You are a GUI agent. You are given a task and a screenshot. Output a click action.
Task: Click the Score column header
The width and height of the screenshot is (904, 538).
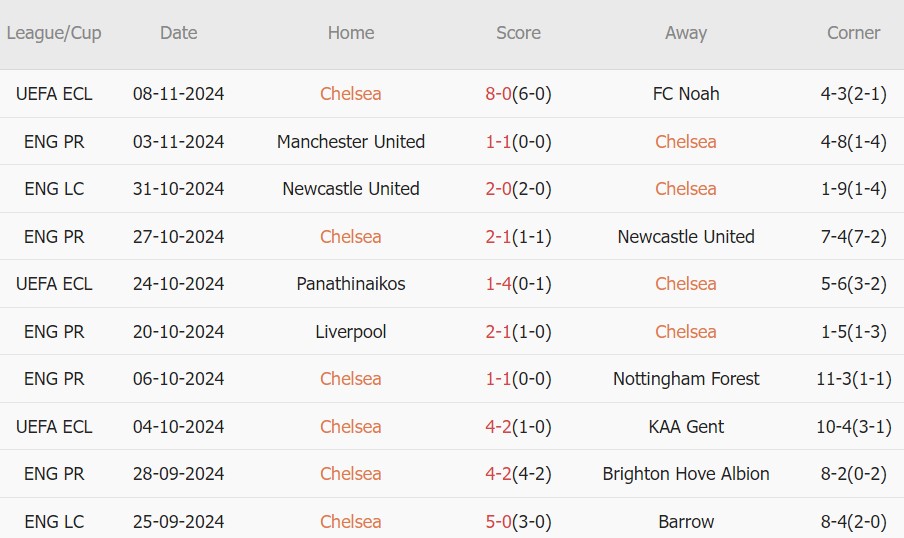click(518, 33)
